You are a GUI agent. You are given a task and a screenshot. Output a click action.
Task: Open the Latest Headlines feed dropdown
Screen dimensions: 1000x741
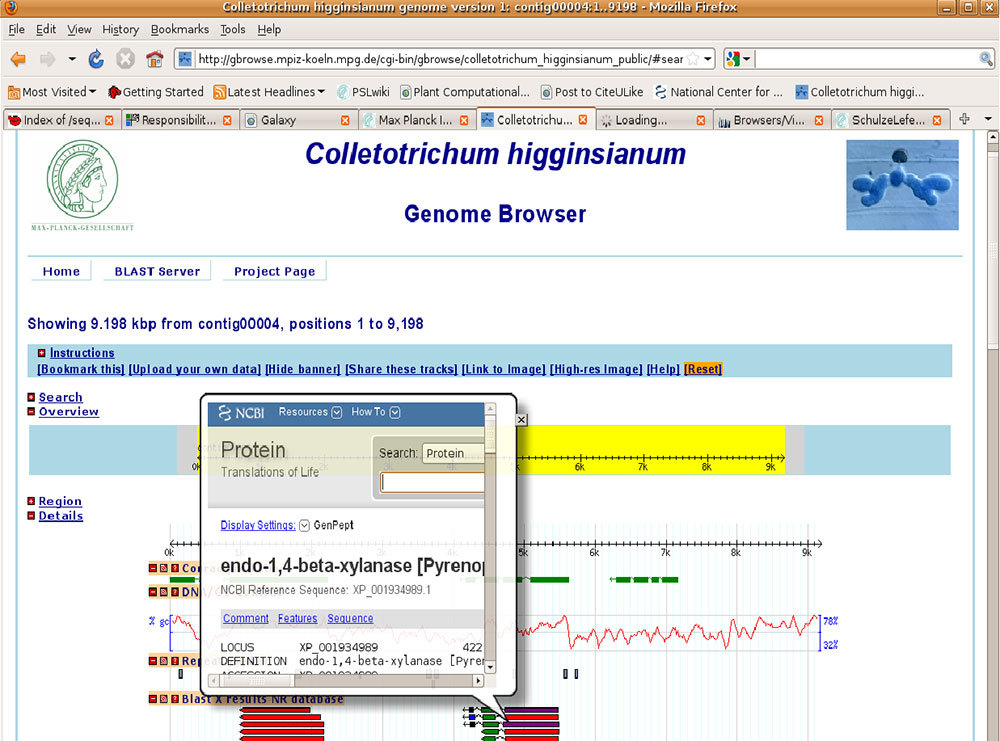[x=269, y=92]
